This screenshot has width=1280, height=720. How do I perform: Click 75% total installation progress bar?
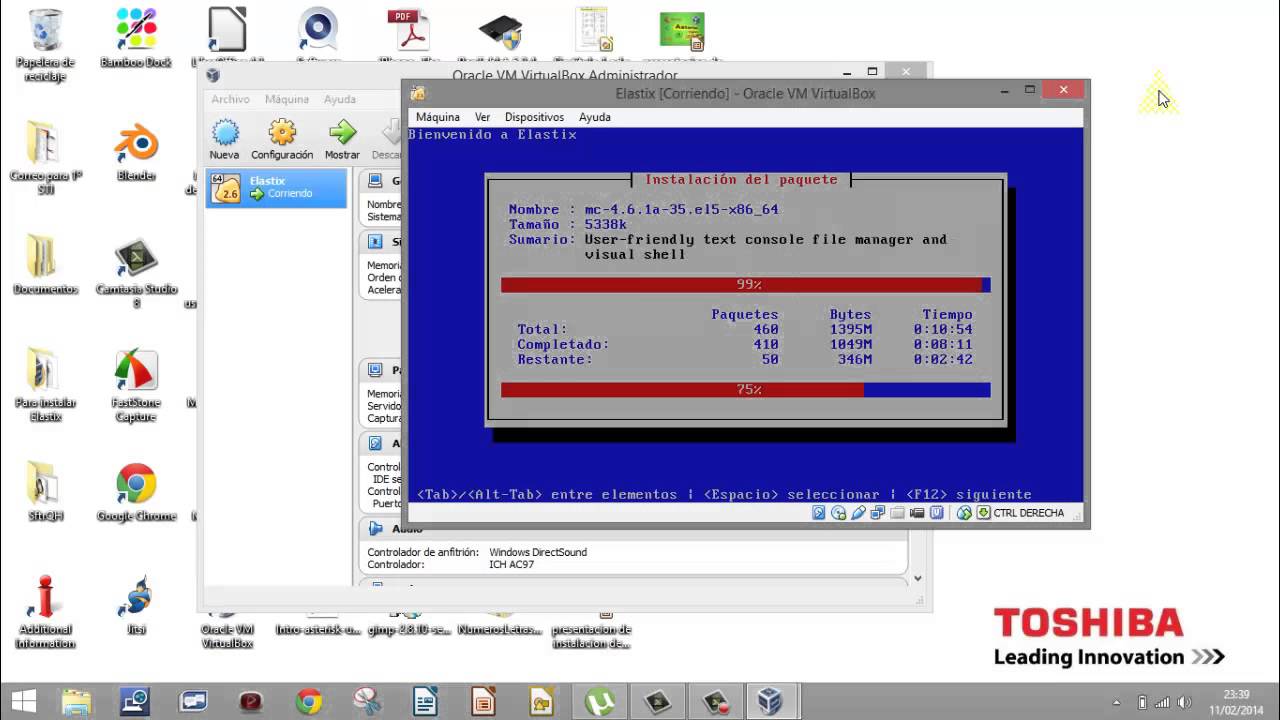tap(746, 390)
